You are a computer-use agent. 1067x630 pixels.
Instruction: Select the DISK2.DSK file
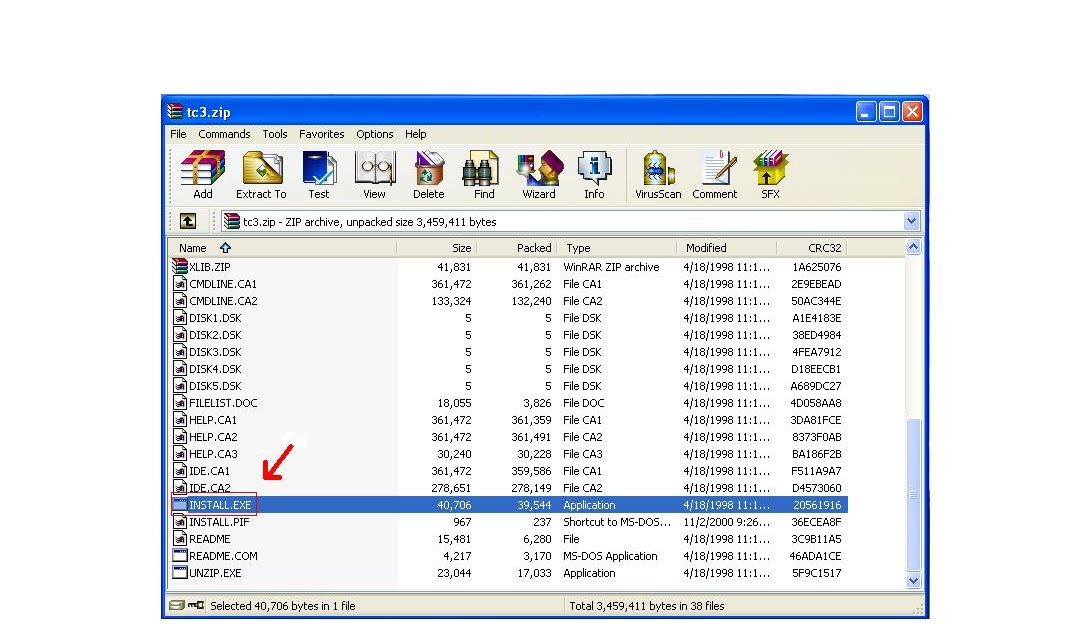[215, 335]
